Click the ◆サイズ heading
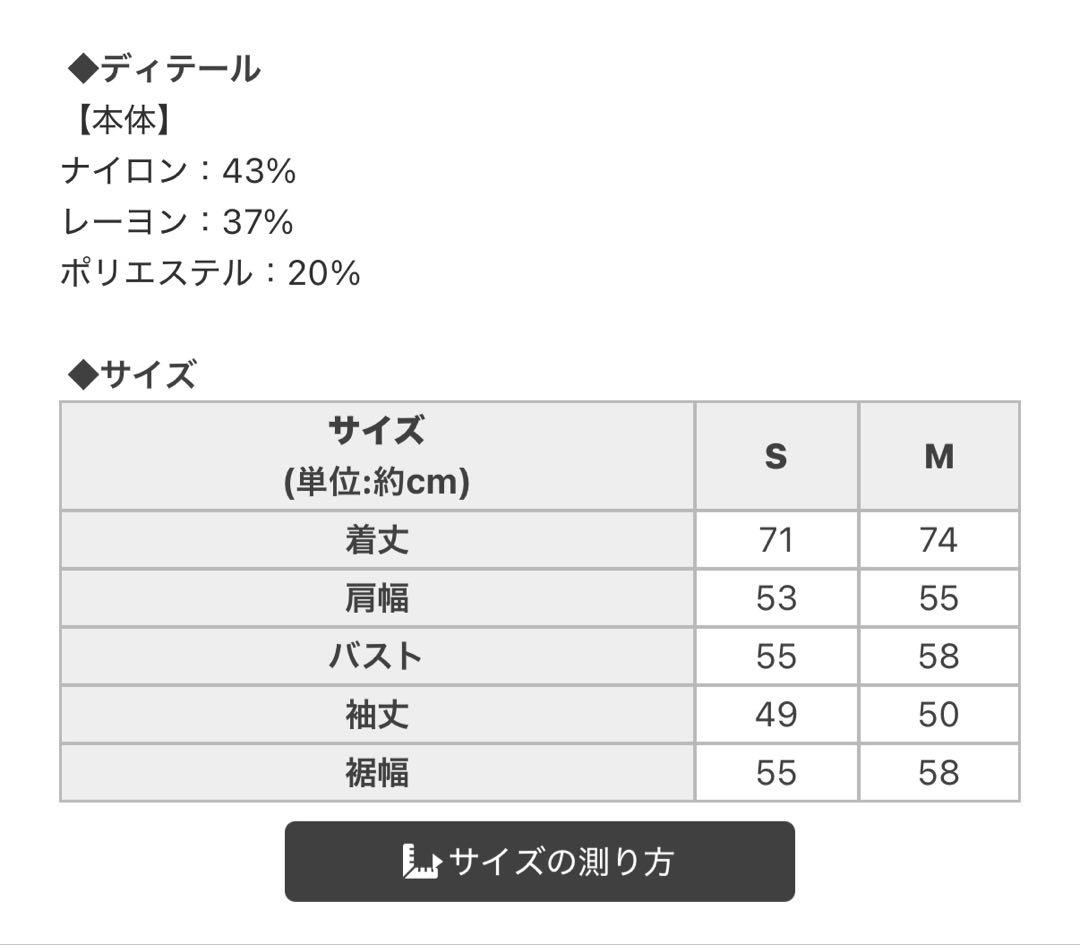Image resolution: width=1080 pixels, height=945 pixels. click(x=132, y=375)
